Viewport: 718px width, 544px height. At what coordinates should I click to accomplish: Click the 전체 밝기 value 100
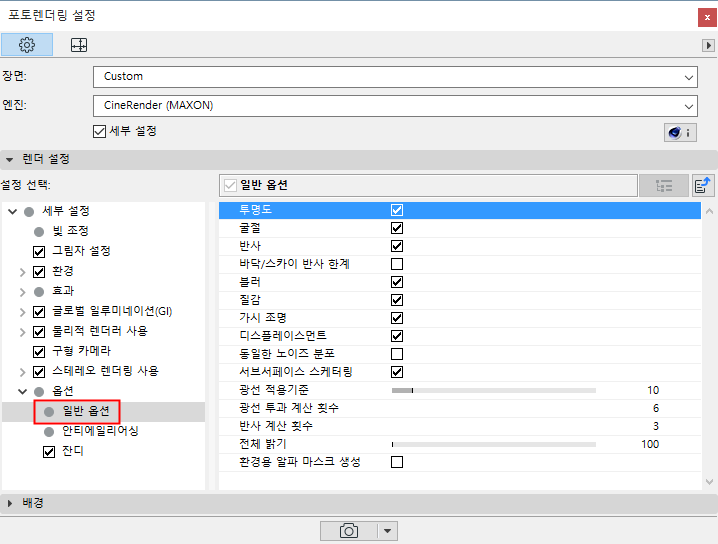650,444
